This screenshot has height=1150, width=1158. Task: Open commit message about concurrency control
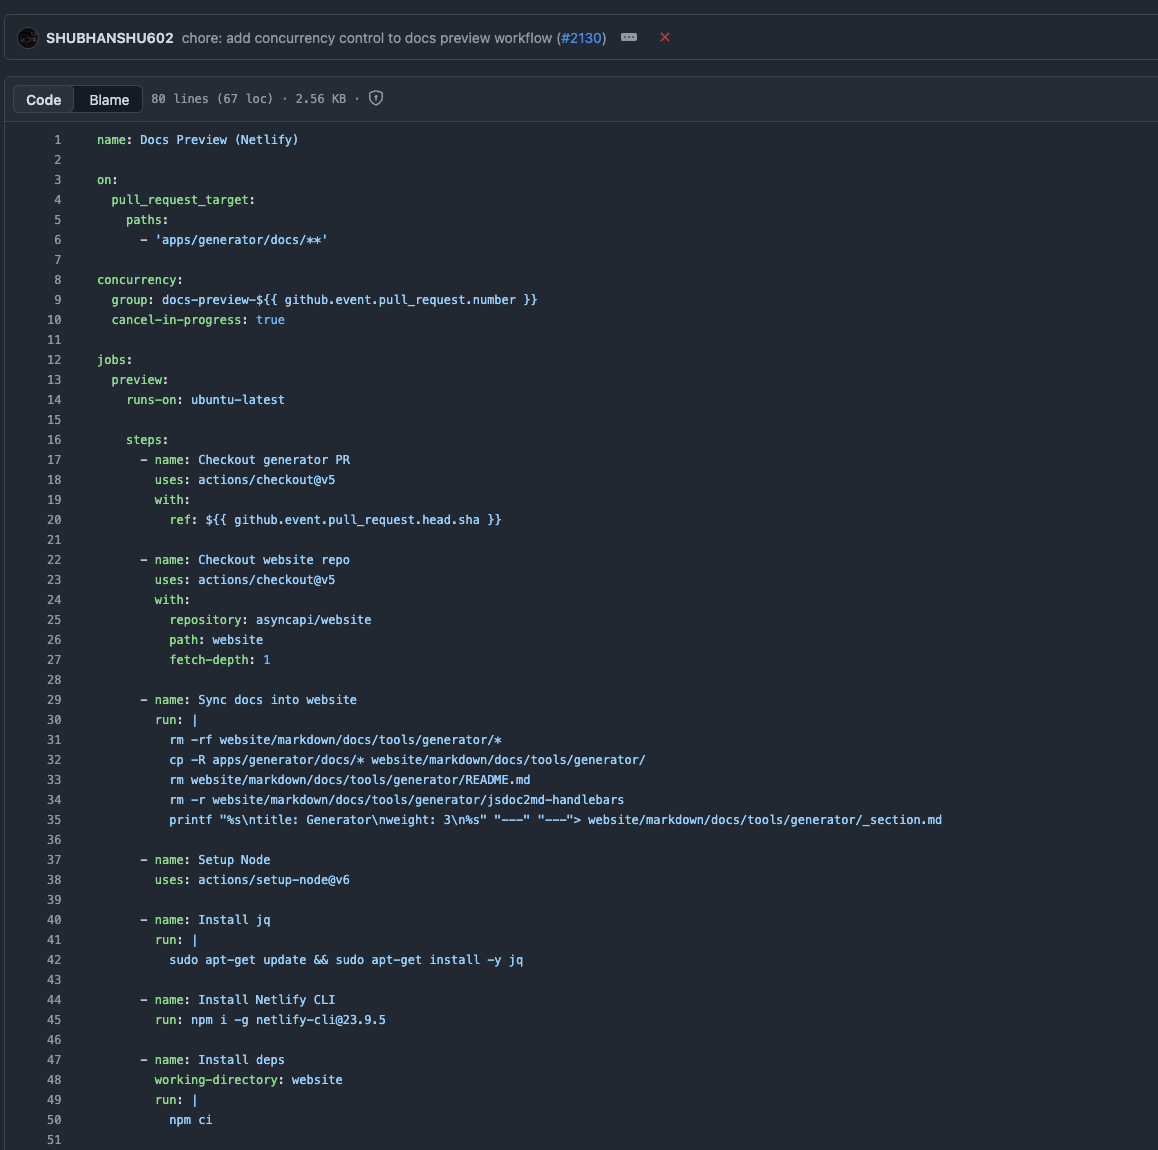366,38
